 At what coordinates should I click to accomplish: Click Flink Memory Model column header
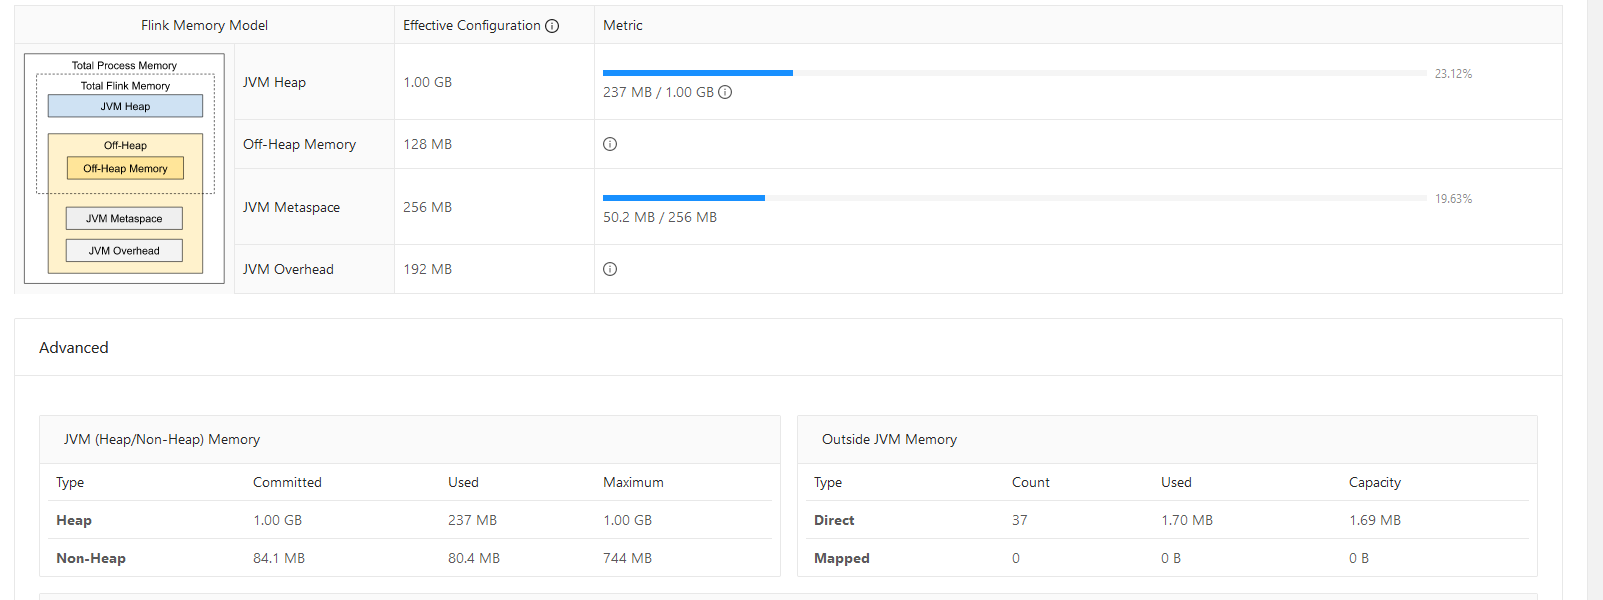click(x=204, y=25)
